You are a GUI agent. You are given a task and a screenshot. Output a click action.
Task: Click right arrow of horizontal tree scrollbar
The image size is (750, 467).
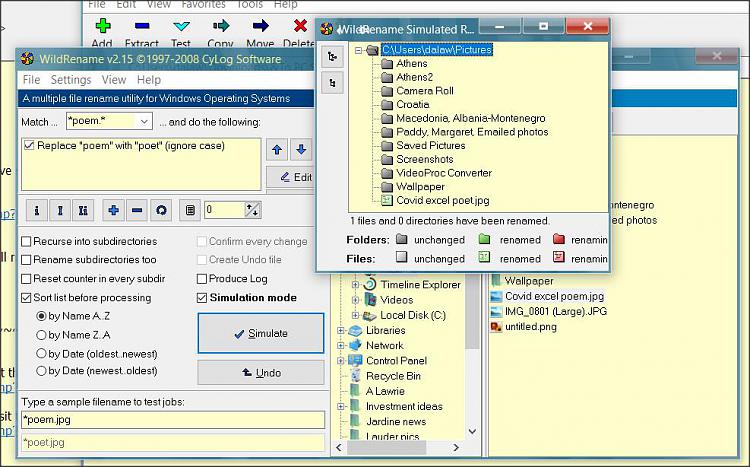click(456, 447)
